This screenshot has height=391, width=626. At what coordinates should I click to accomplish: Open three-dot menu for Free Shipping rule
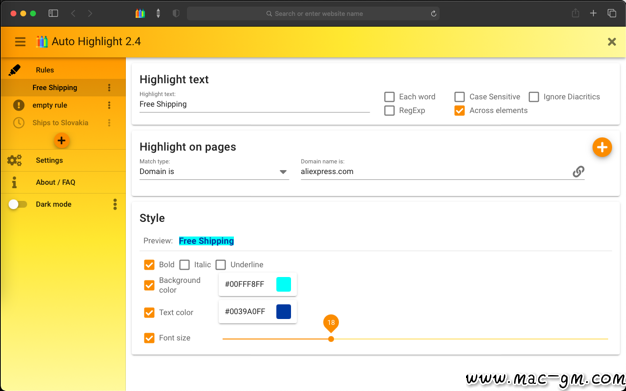[x=109, y=88]
